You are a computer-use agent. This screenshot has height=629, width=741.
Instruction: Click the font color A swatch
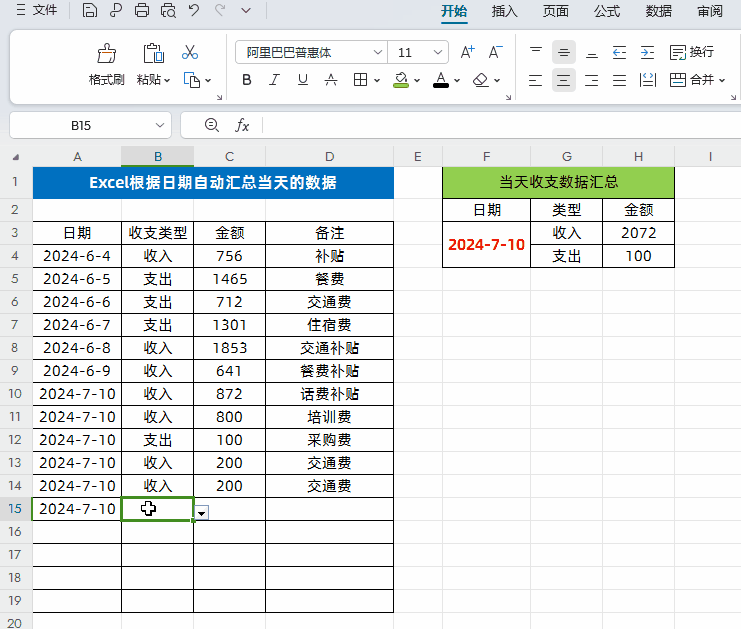click(441, 80)
